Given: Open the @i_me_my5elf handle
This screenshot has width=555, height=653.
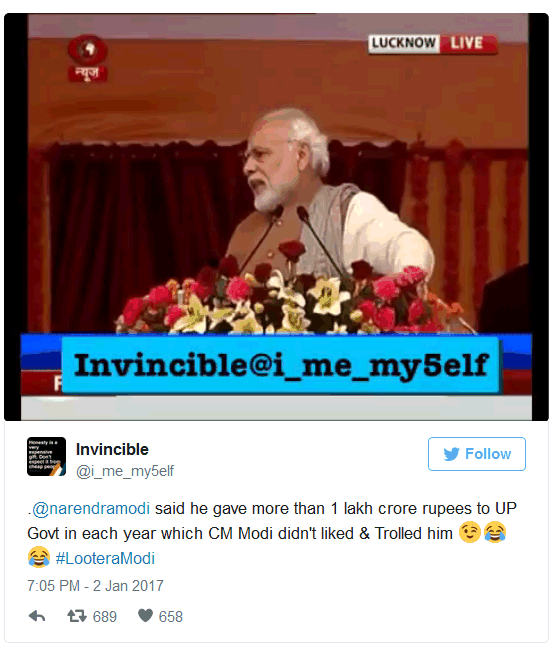Looking at the screenshot, I should coord(125,471).
